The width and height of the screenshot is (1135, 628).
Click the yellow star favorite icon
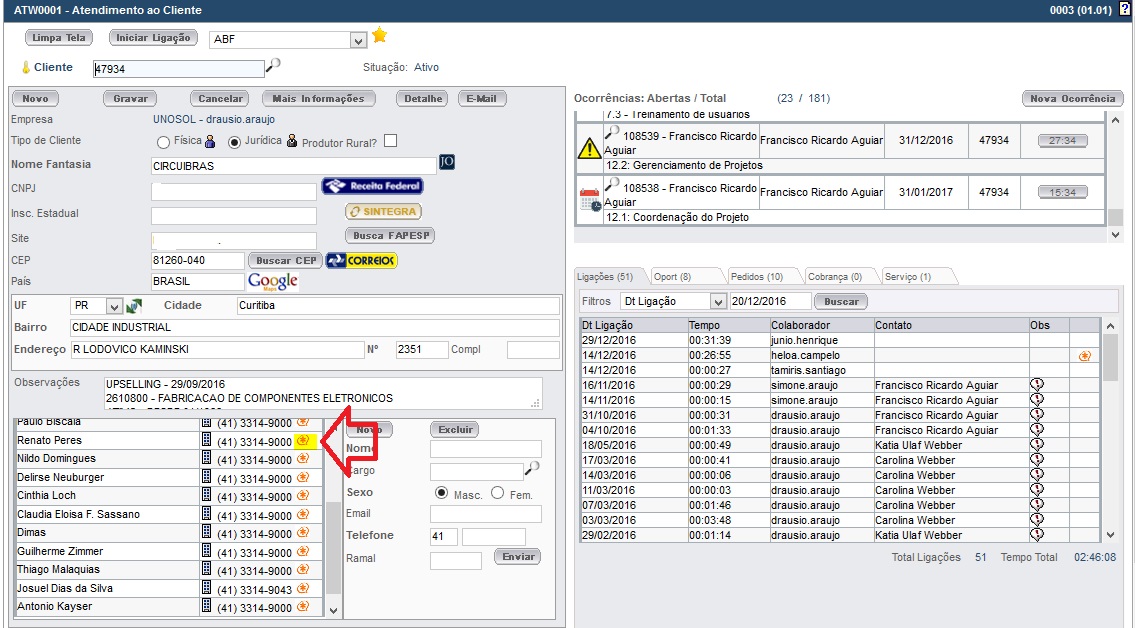click(x=378, y=38)
